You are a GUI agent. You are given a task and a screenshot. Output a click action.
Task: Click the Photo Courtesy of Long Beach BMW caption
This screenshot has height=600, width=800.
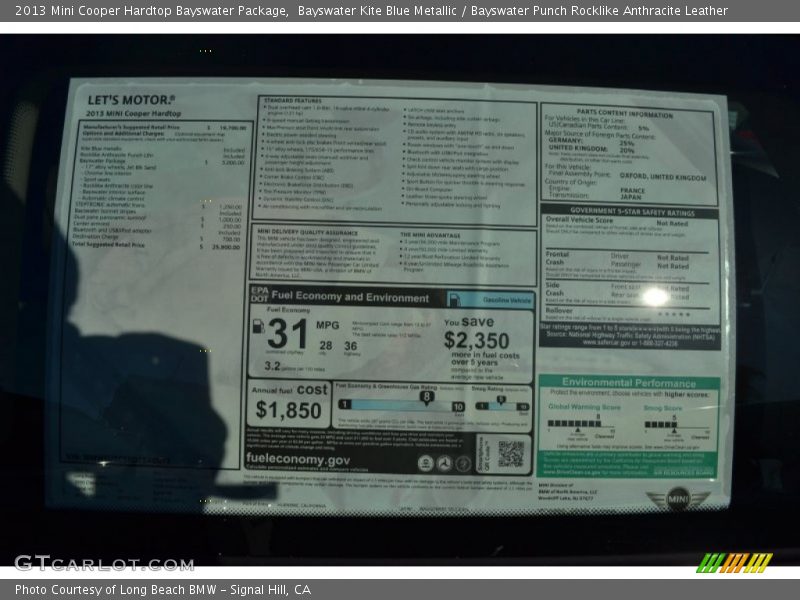(163, 590)
